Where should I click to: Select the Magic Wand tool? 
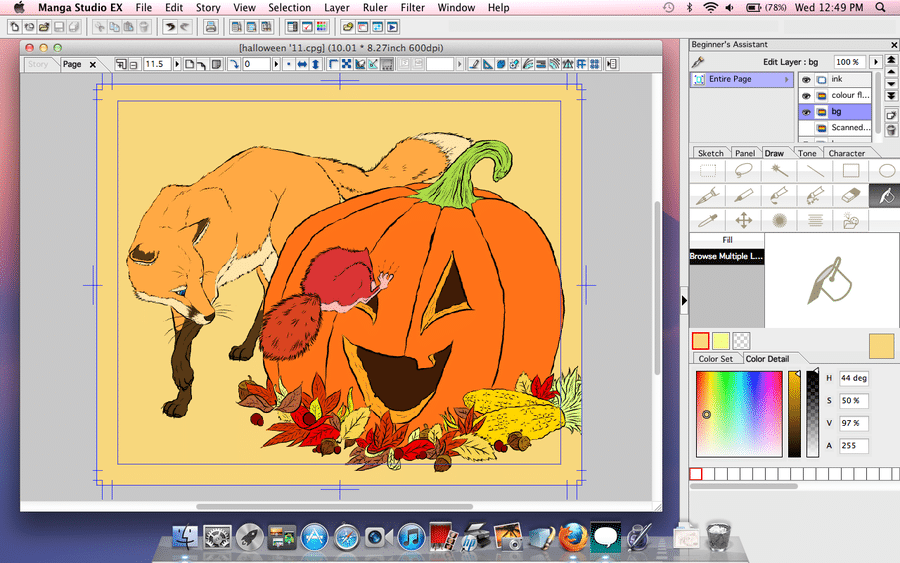(779, 170)
